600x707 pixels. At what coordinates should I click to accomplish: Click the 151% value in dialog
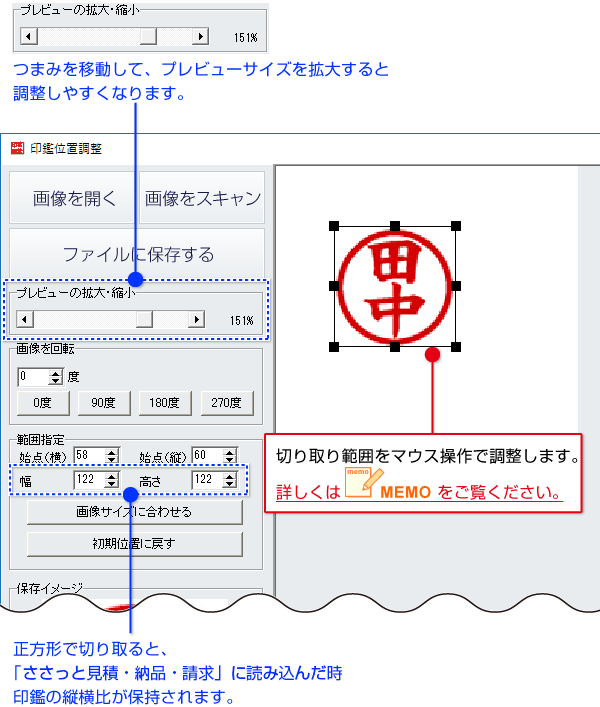point(242,321)
